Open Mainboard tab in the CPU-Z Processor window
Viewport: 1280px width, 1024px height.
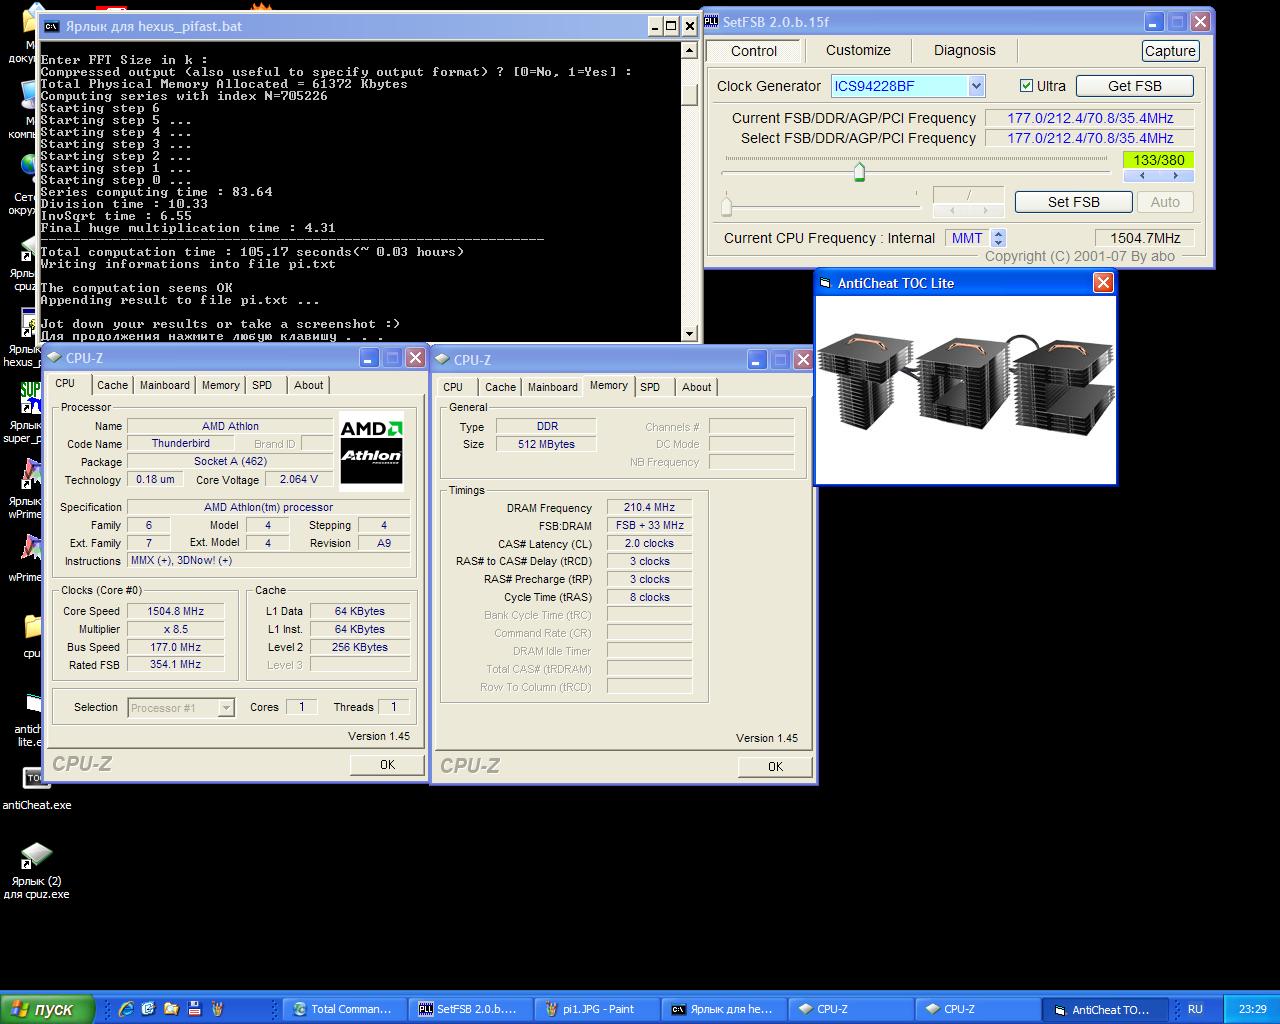coord(164,385)
